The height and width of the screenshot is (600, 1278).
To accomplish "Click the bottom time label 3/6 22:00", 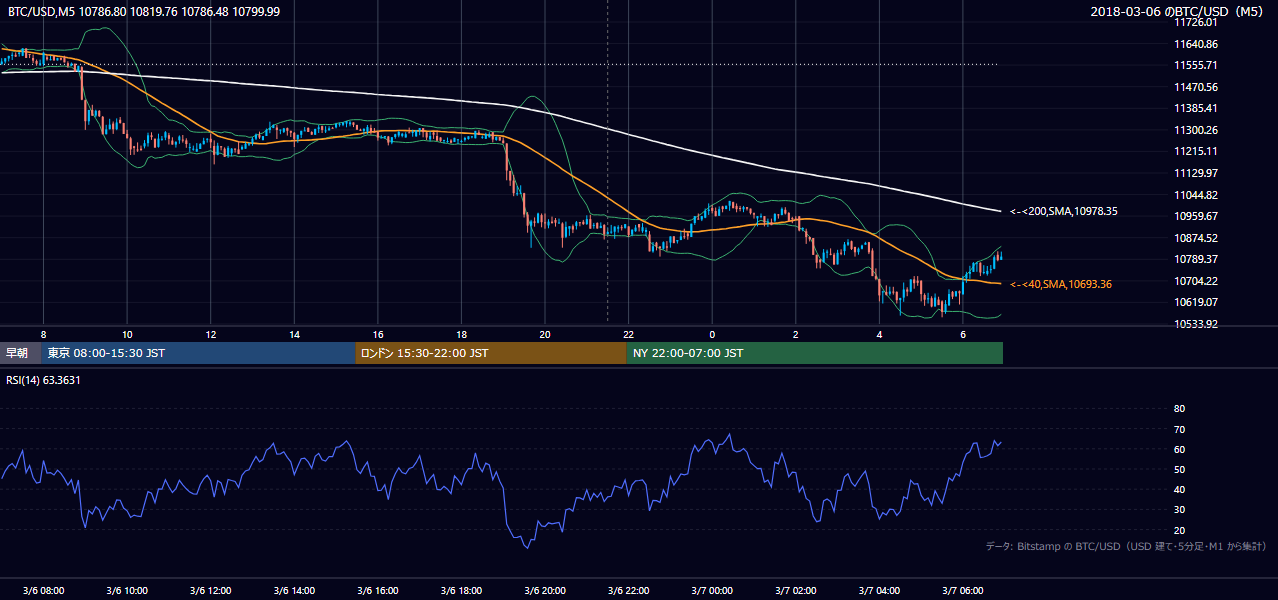I will point(629,591).
